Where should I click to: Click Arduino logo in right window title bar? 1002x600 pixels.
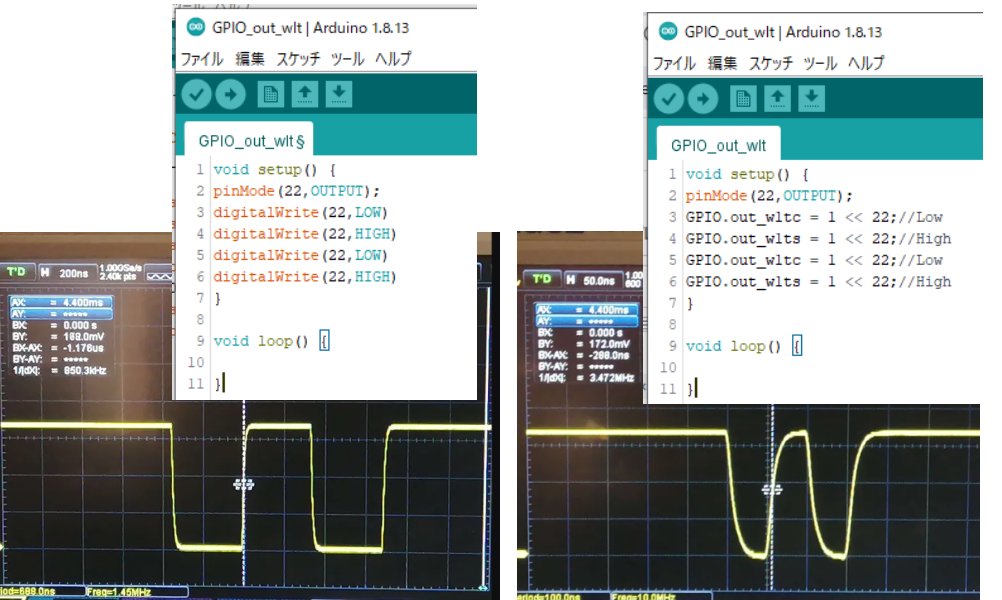[x=668, y=31]
